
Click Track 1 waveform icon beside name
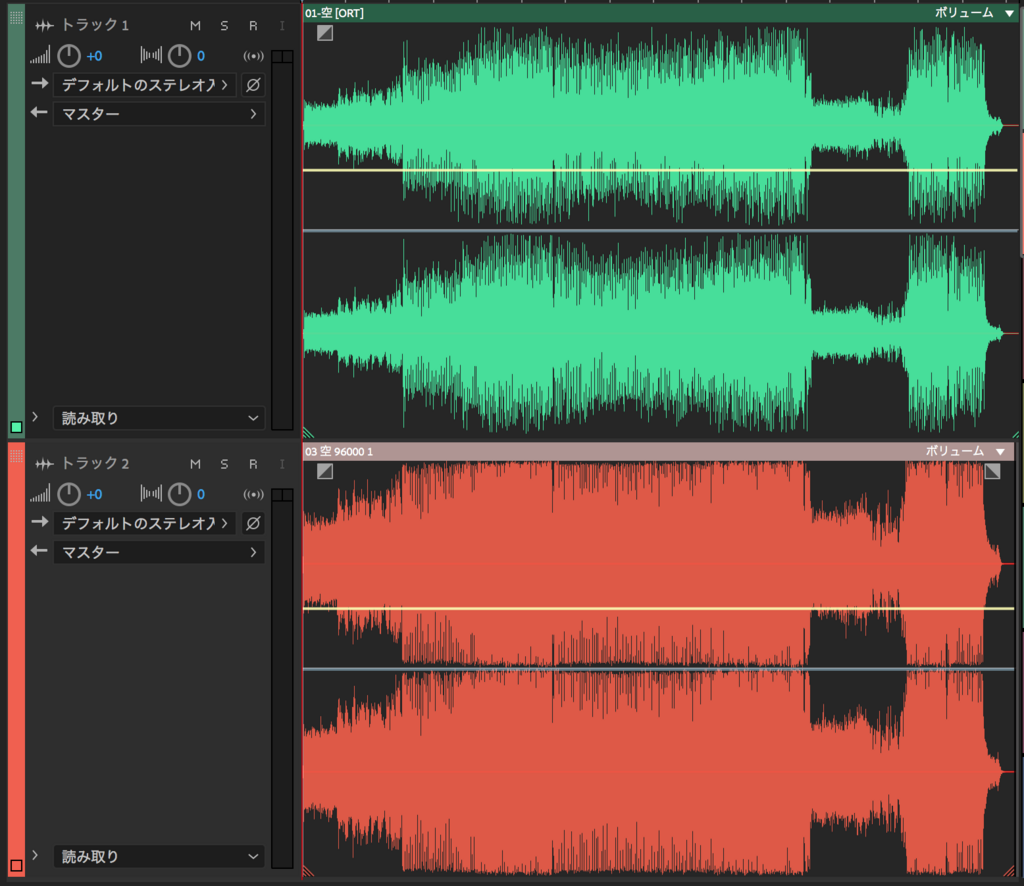[x=44, y=25]
